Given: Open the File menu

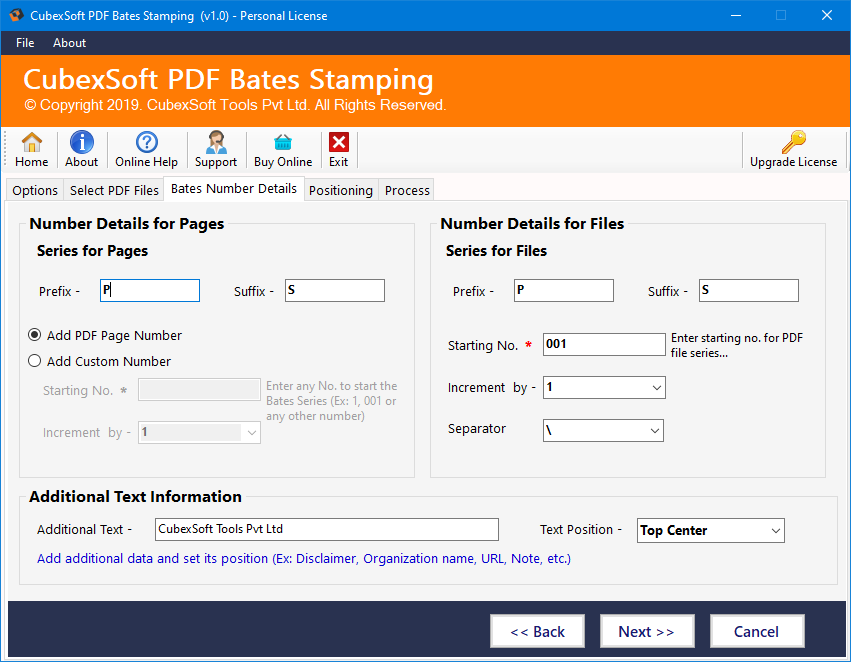Looking at the screenshot, I should point(25,43).
